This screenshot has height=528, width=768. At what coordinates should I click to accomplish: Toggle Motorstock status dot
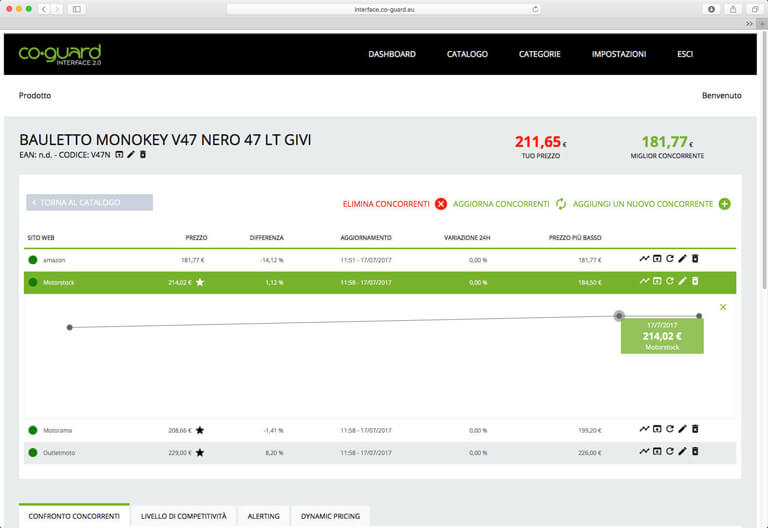pos(33,282)
